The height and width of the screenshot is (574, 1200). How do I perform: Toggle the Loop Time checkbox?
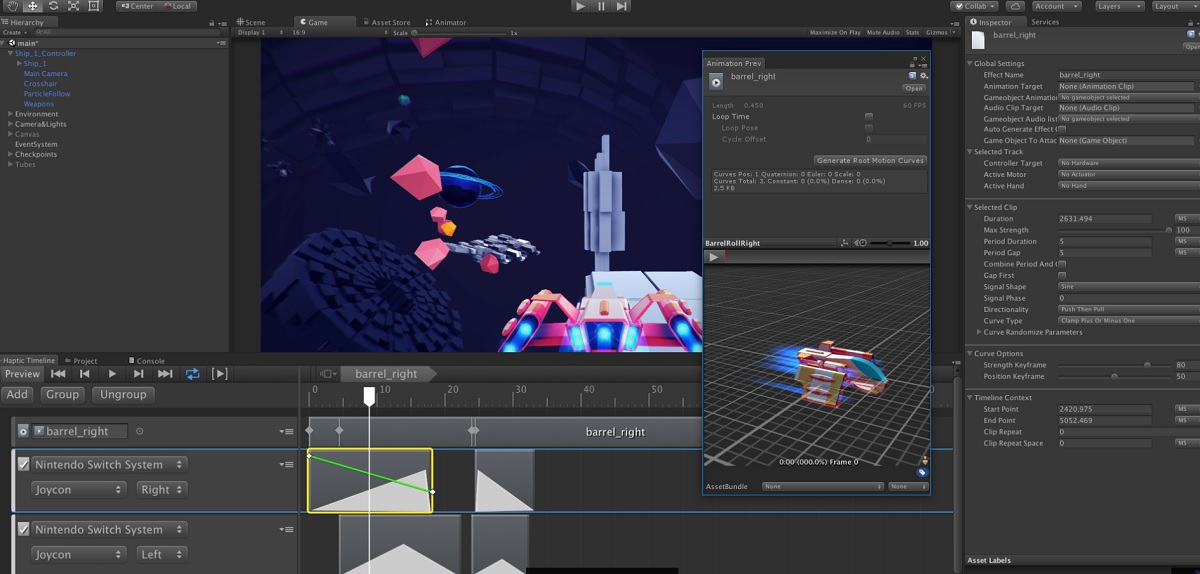click(x=868, y=117)
